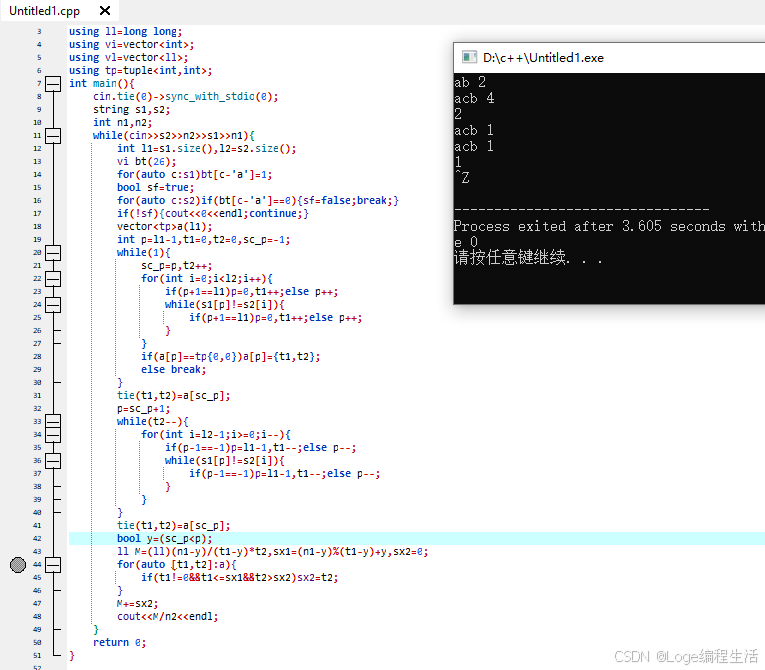Click on 'cin.tie(0)->sync_with_stdio(0);' code line
The width and height of the screenshot is (765, 670).
point(185,97)
